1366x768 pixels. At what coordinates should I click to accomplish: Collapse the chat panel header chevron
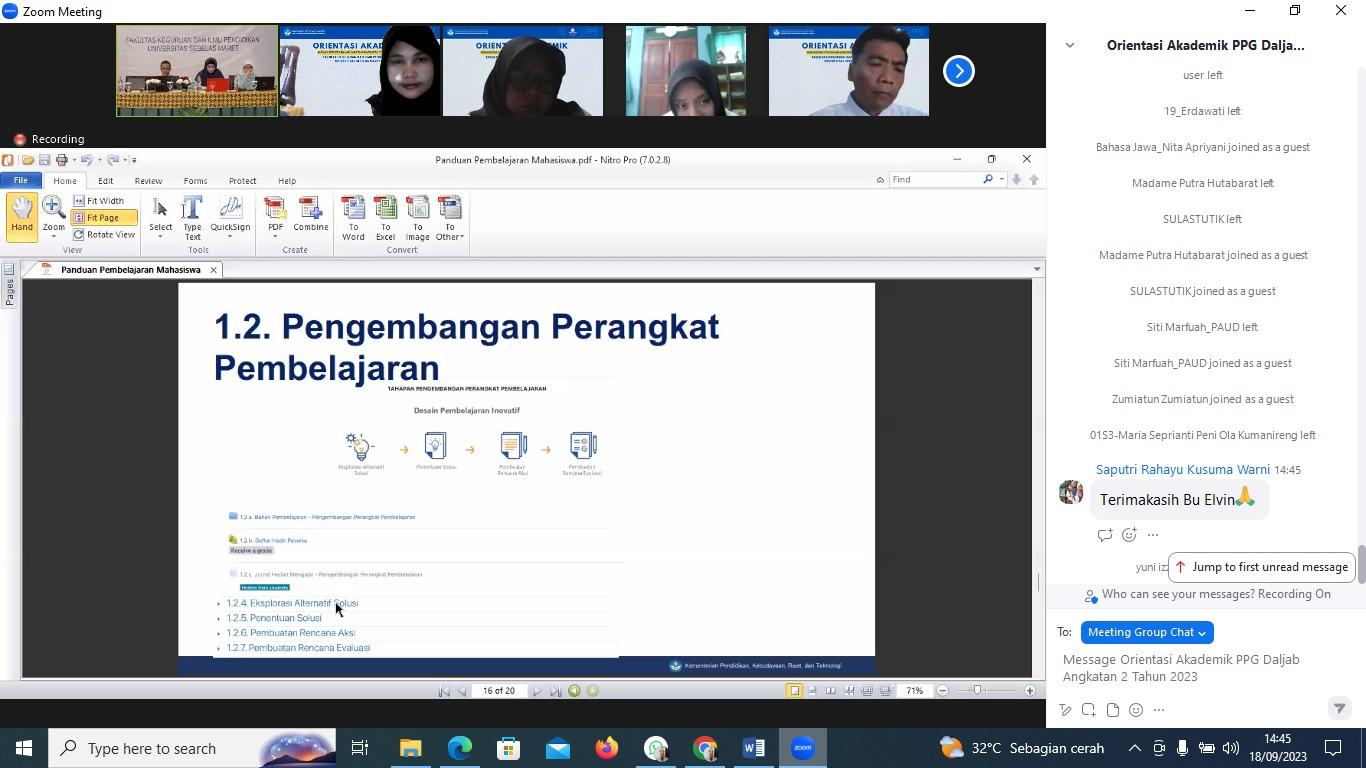pos(1069,45)
